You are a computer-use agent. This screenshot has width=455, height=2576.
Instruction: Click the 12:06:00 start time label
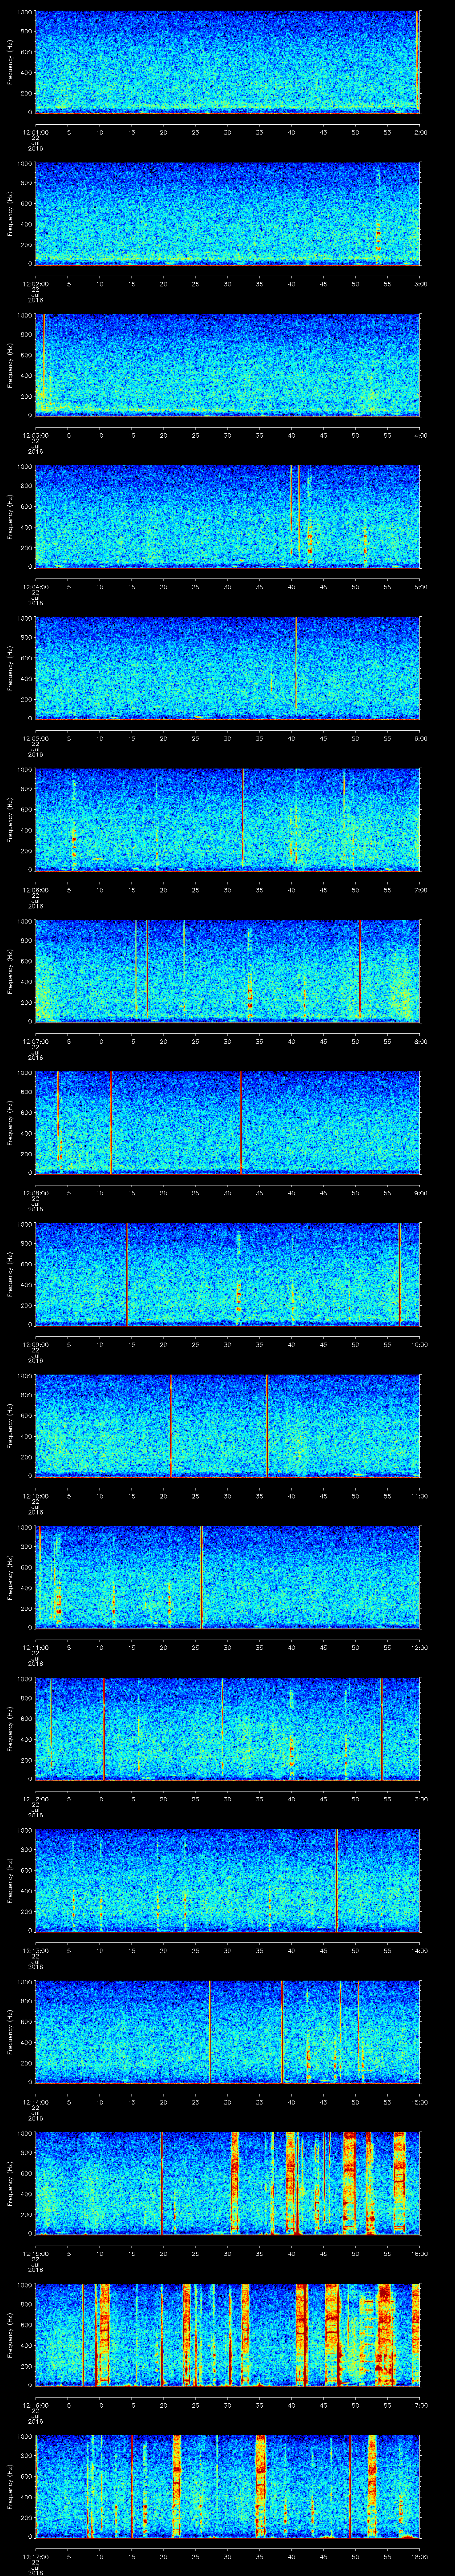coord(35,890)
